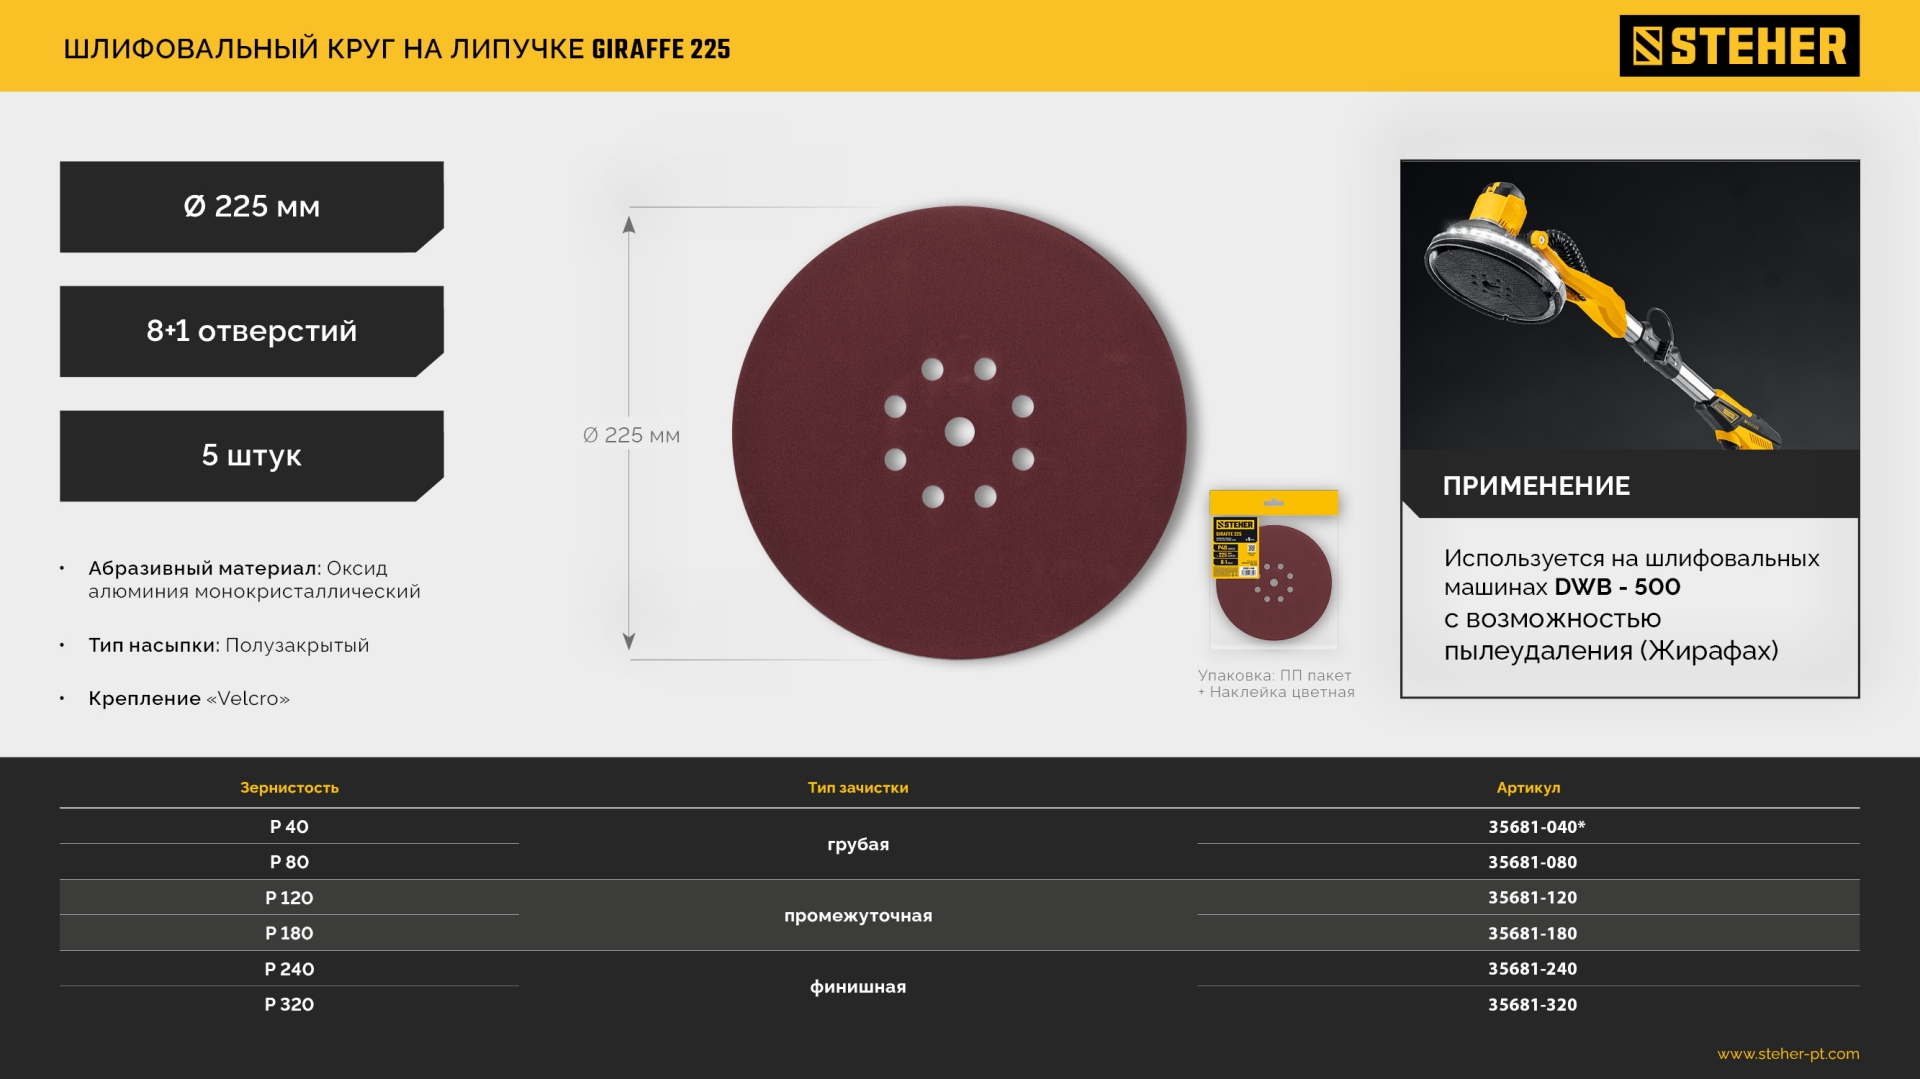Click the STEHER logo

[1738, 46]
